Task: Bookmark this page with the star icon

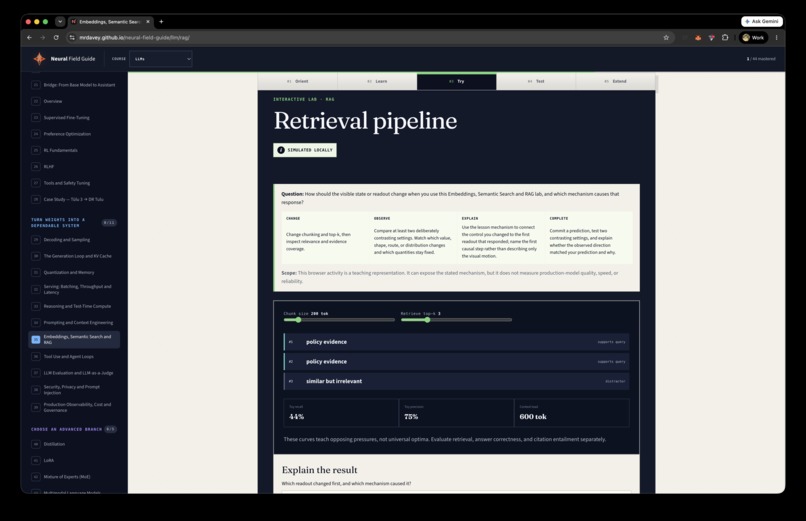Action: (x=666, y=38)
